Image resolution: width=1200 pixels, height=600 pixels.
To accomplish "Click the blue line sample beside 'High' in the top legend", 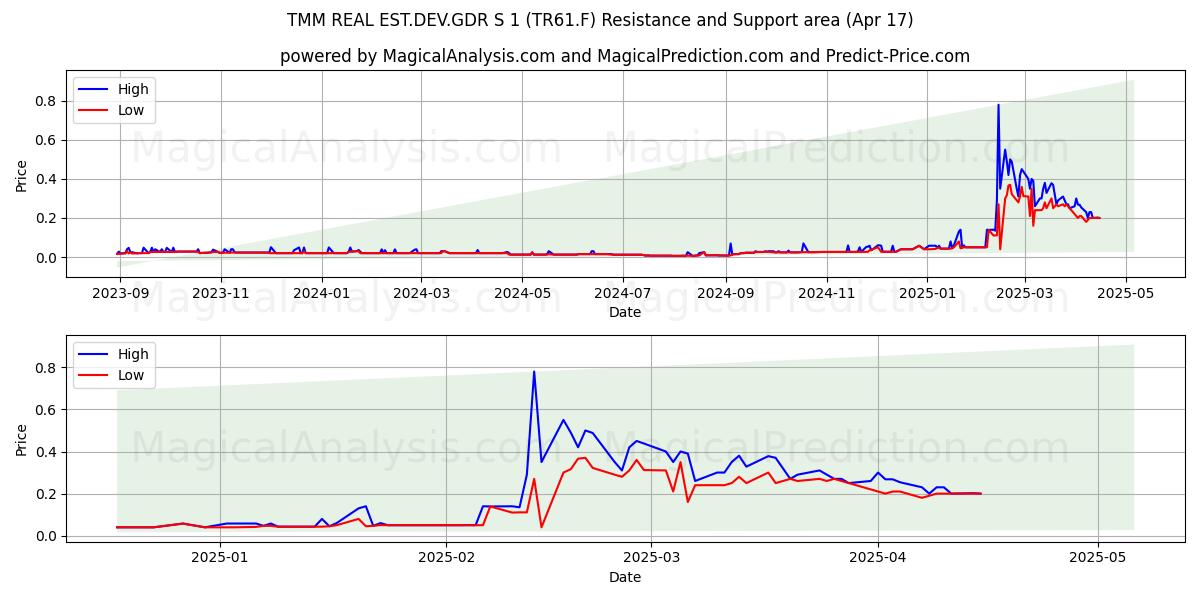I will (95, 89).
